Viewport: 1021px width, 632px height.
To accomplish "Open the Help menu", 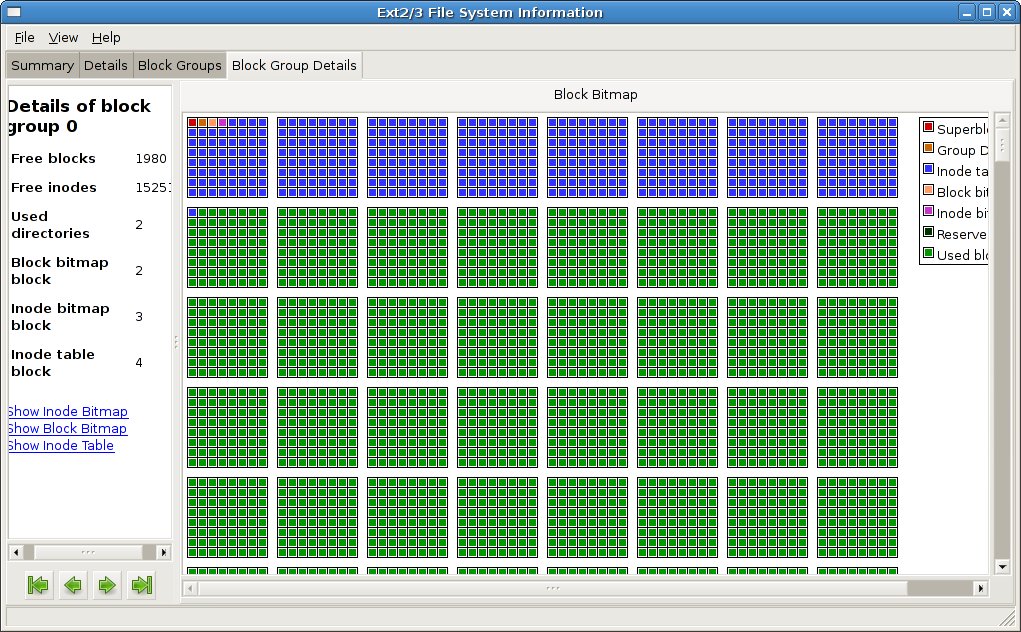I will pyautogui.click(x=106, y=37).
